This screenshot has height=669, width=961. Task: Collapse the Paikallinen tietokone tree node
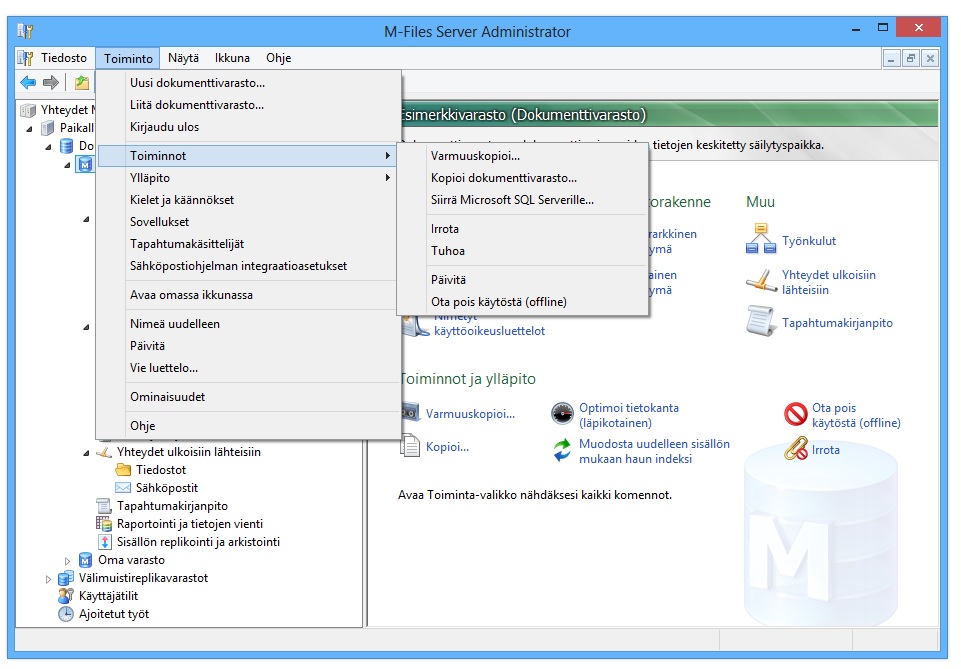coord(29,129)
